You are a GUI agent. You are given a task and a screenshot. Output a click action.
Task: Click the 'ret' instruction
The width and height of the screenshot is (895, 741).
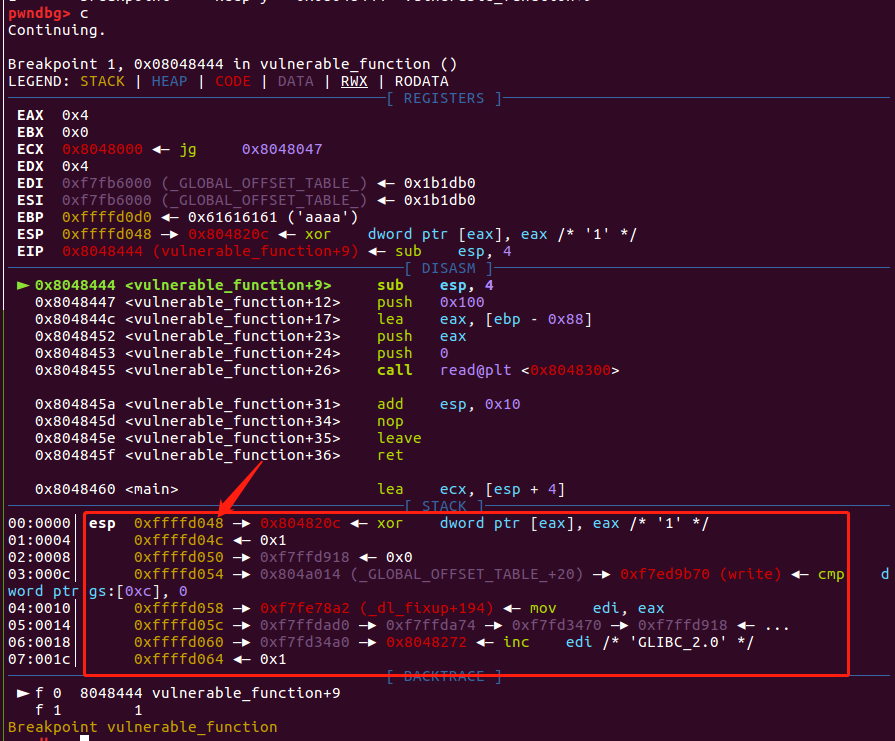pyautogui.click(x=390, y=455)
